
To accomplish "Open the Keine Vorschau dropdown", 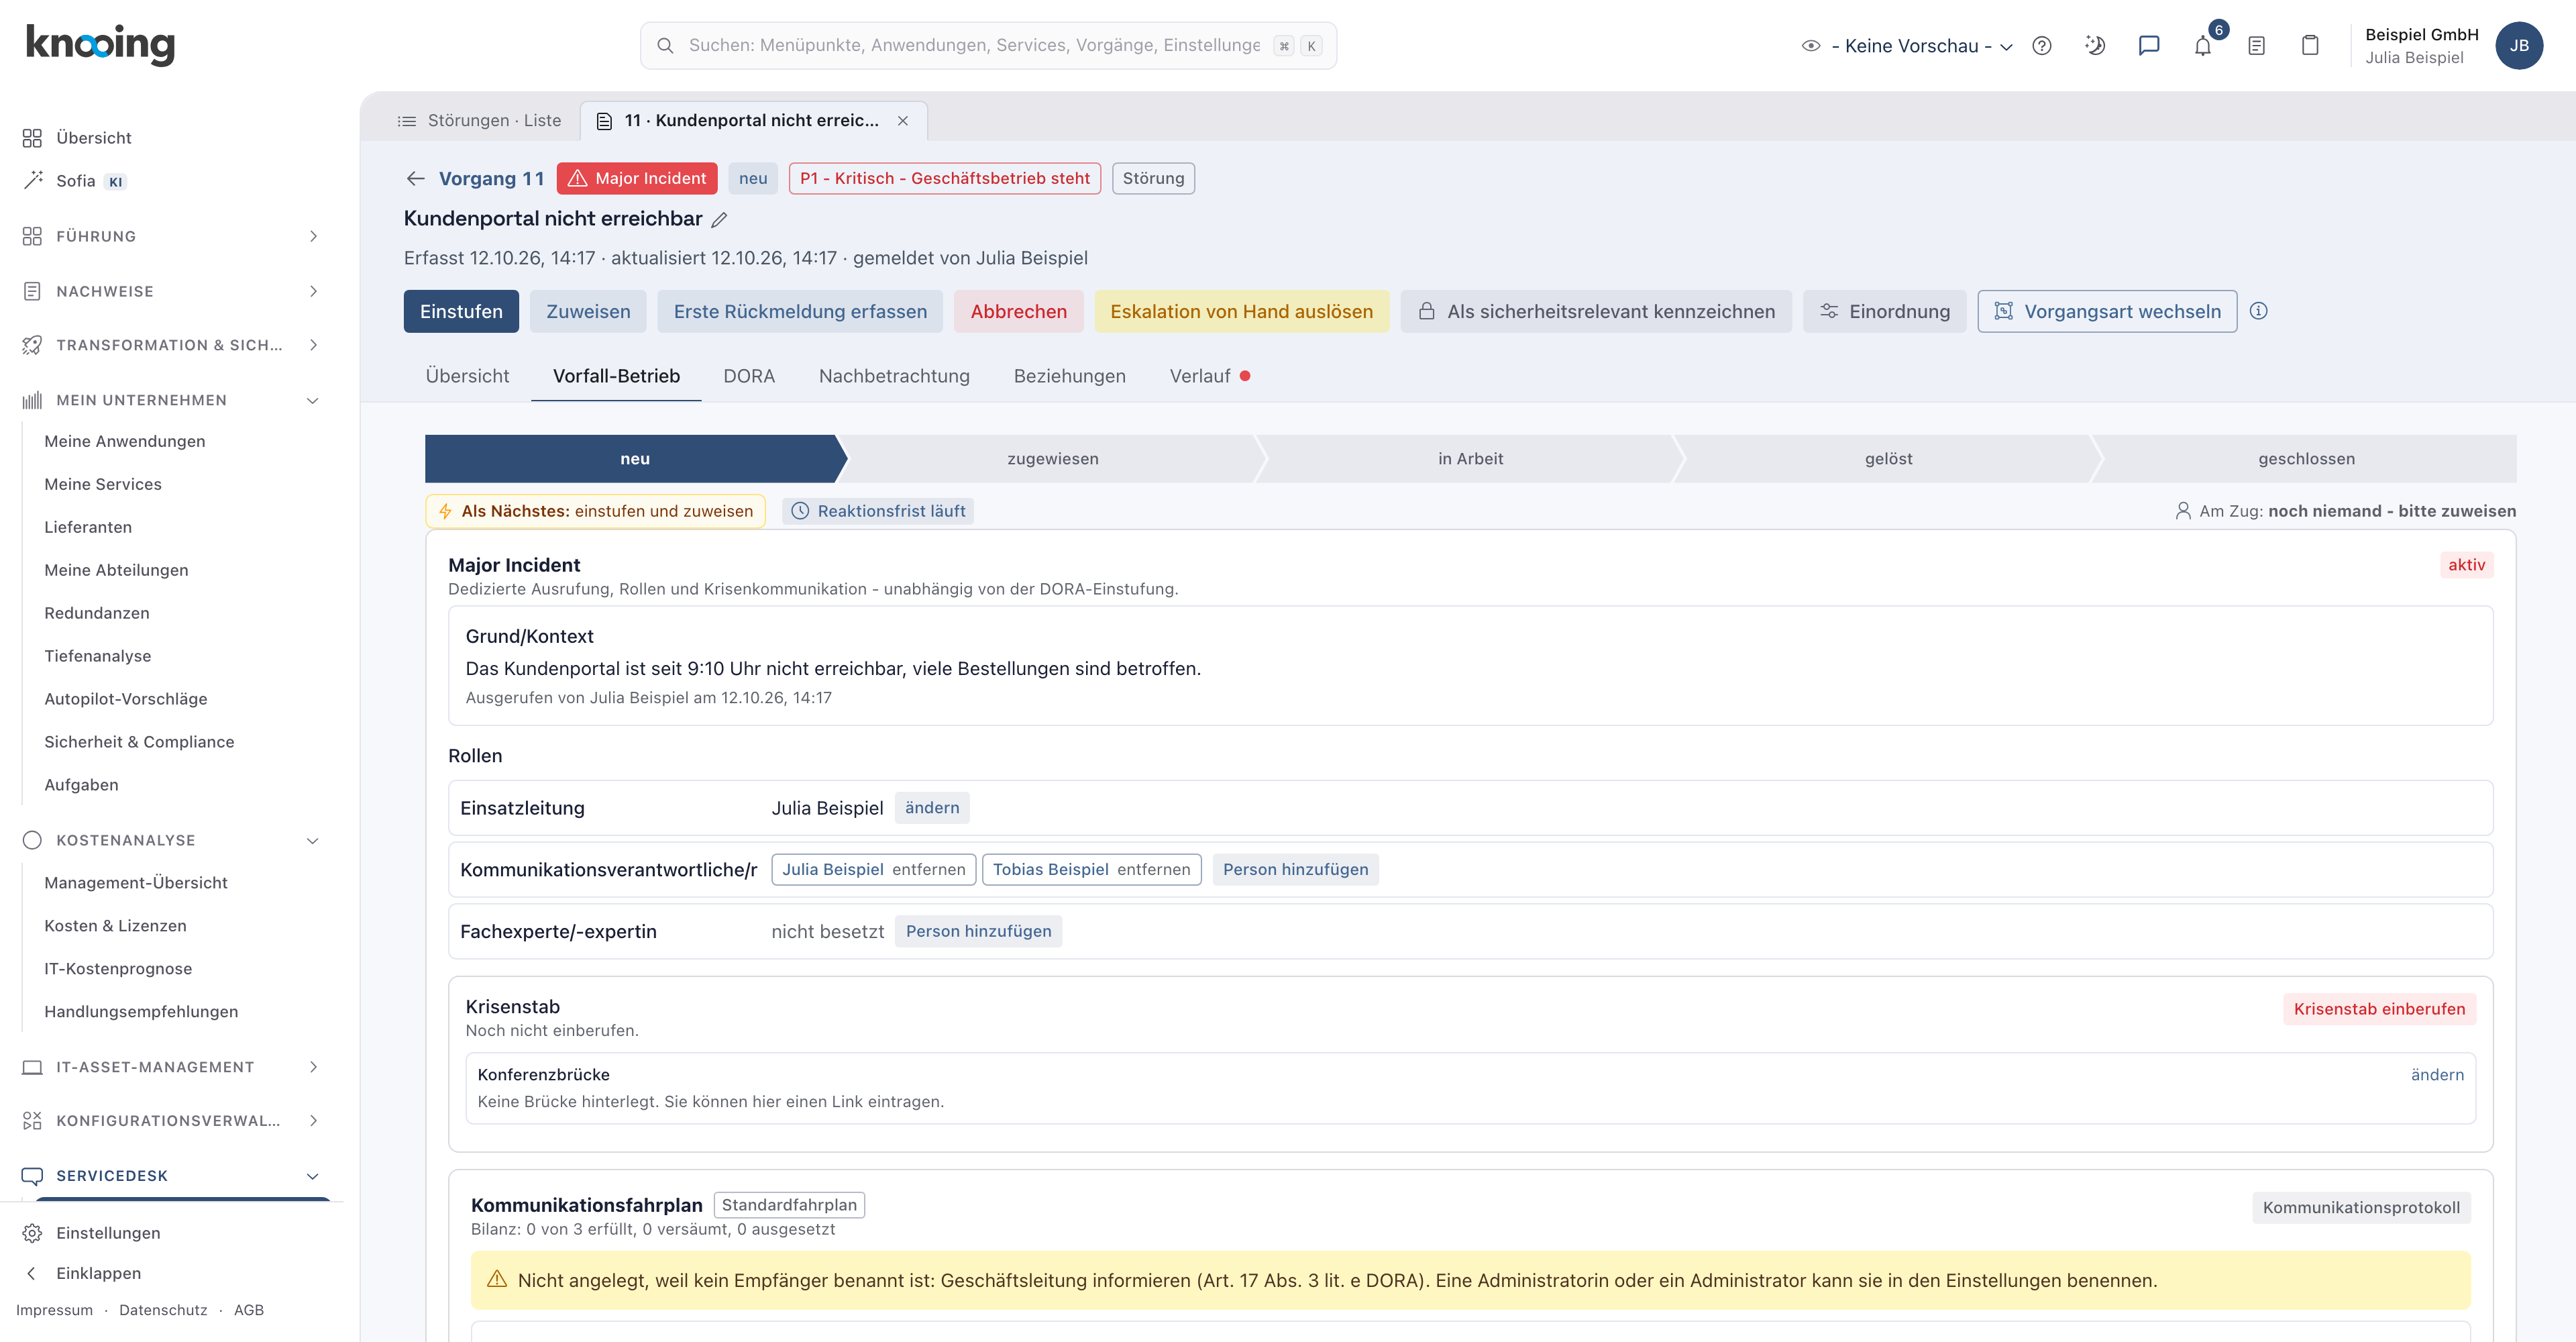I will click(1907, 46).
